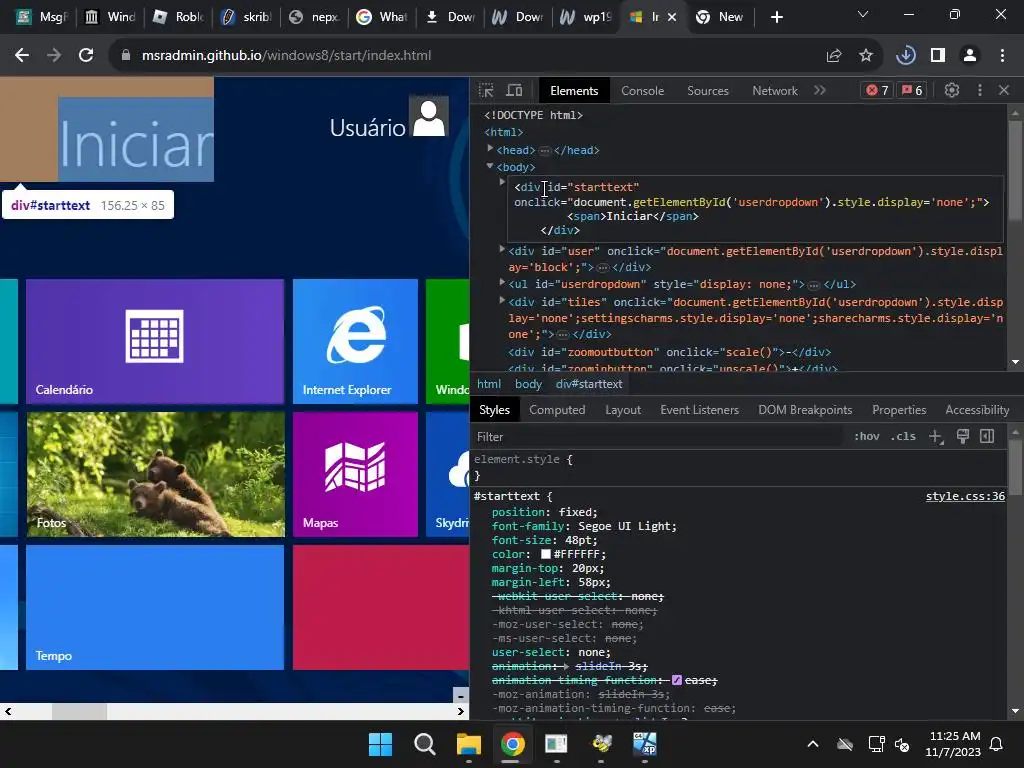Expand the div id=user node
The height and width of the screenshot is (768, 1024).
502,249
